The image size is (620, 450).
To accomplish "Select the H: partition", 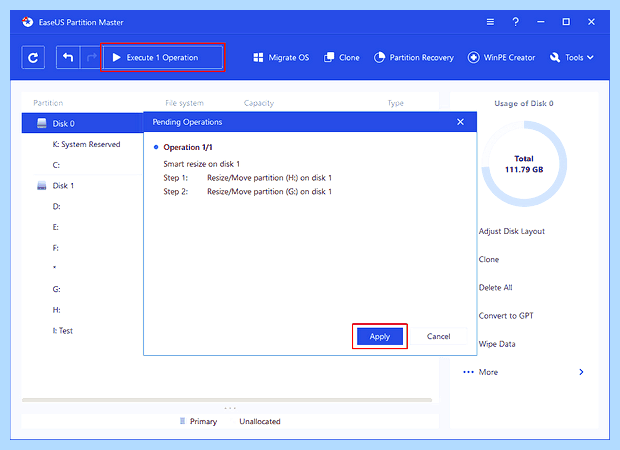I will pos(57,310).
